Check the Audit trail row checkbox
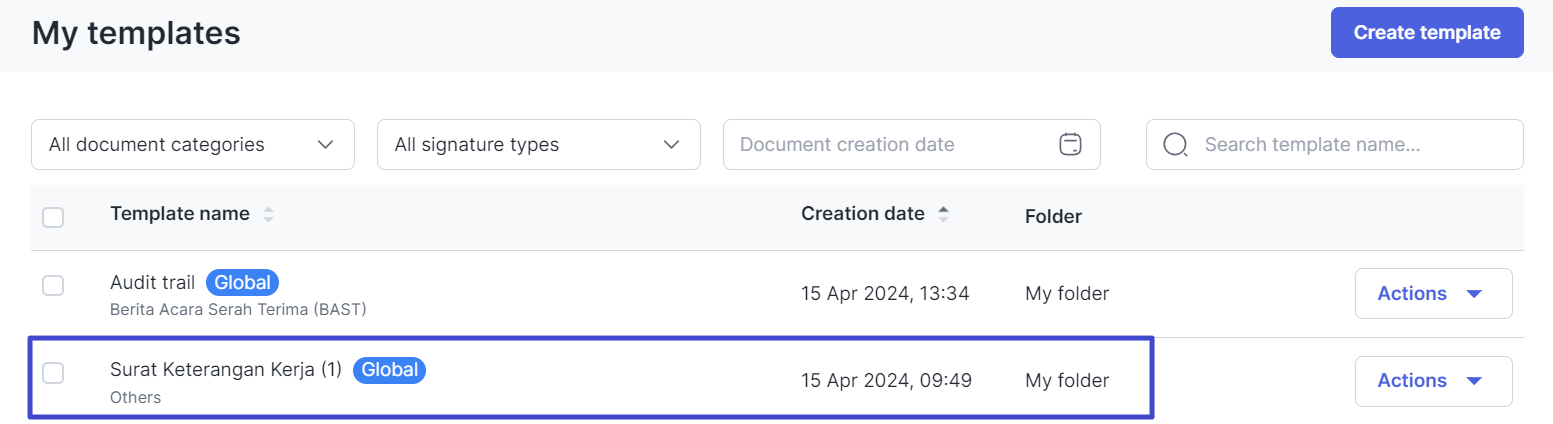This screenshot has width=1553, height=424. click(x=53, y=285)
